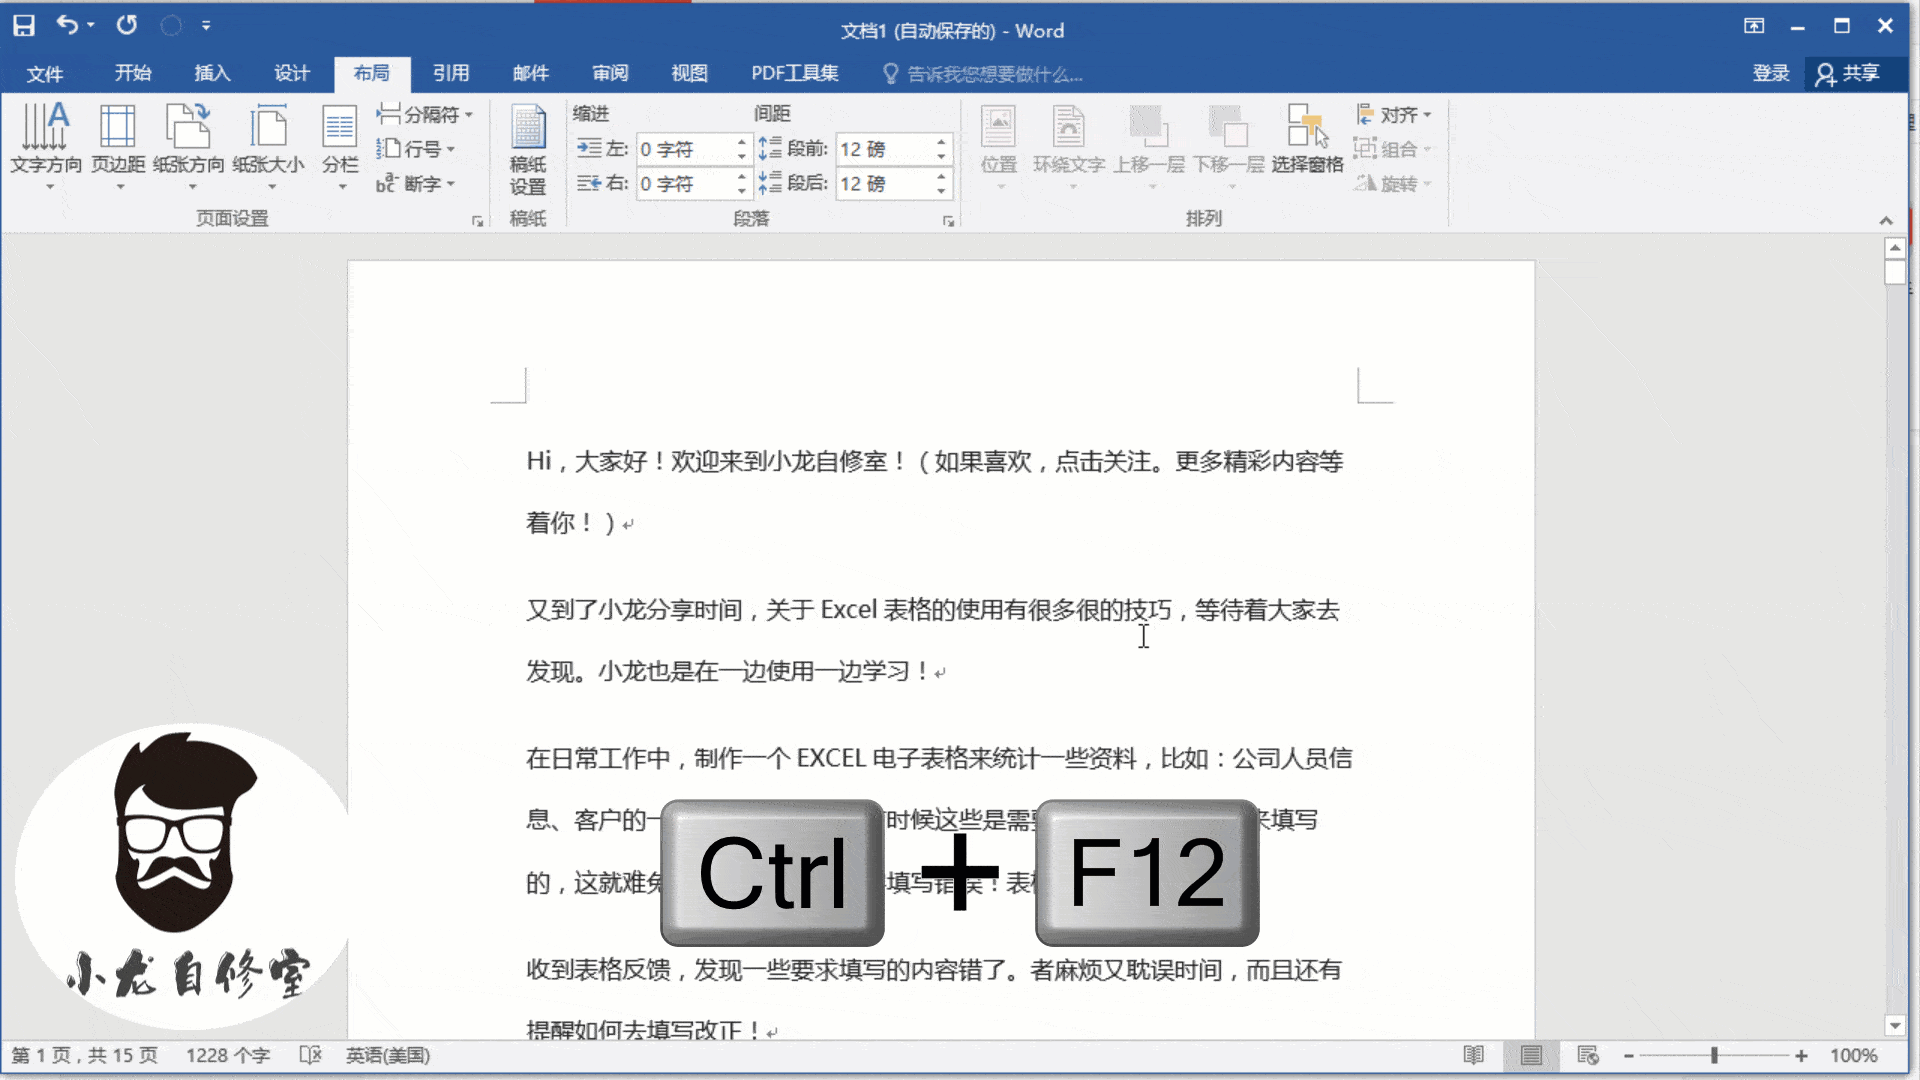
Task: Open the 分栏 columns tool
Action: 340,146
